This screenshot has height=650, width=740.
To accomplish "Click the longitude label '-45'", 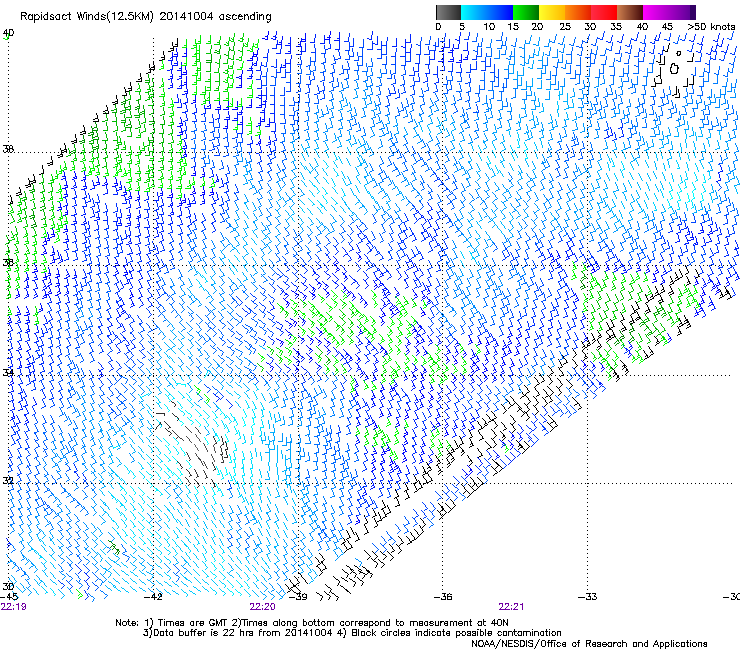I will pos(9,597).
